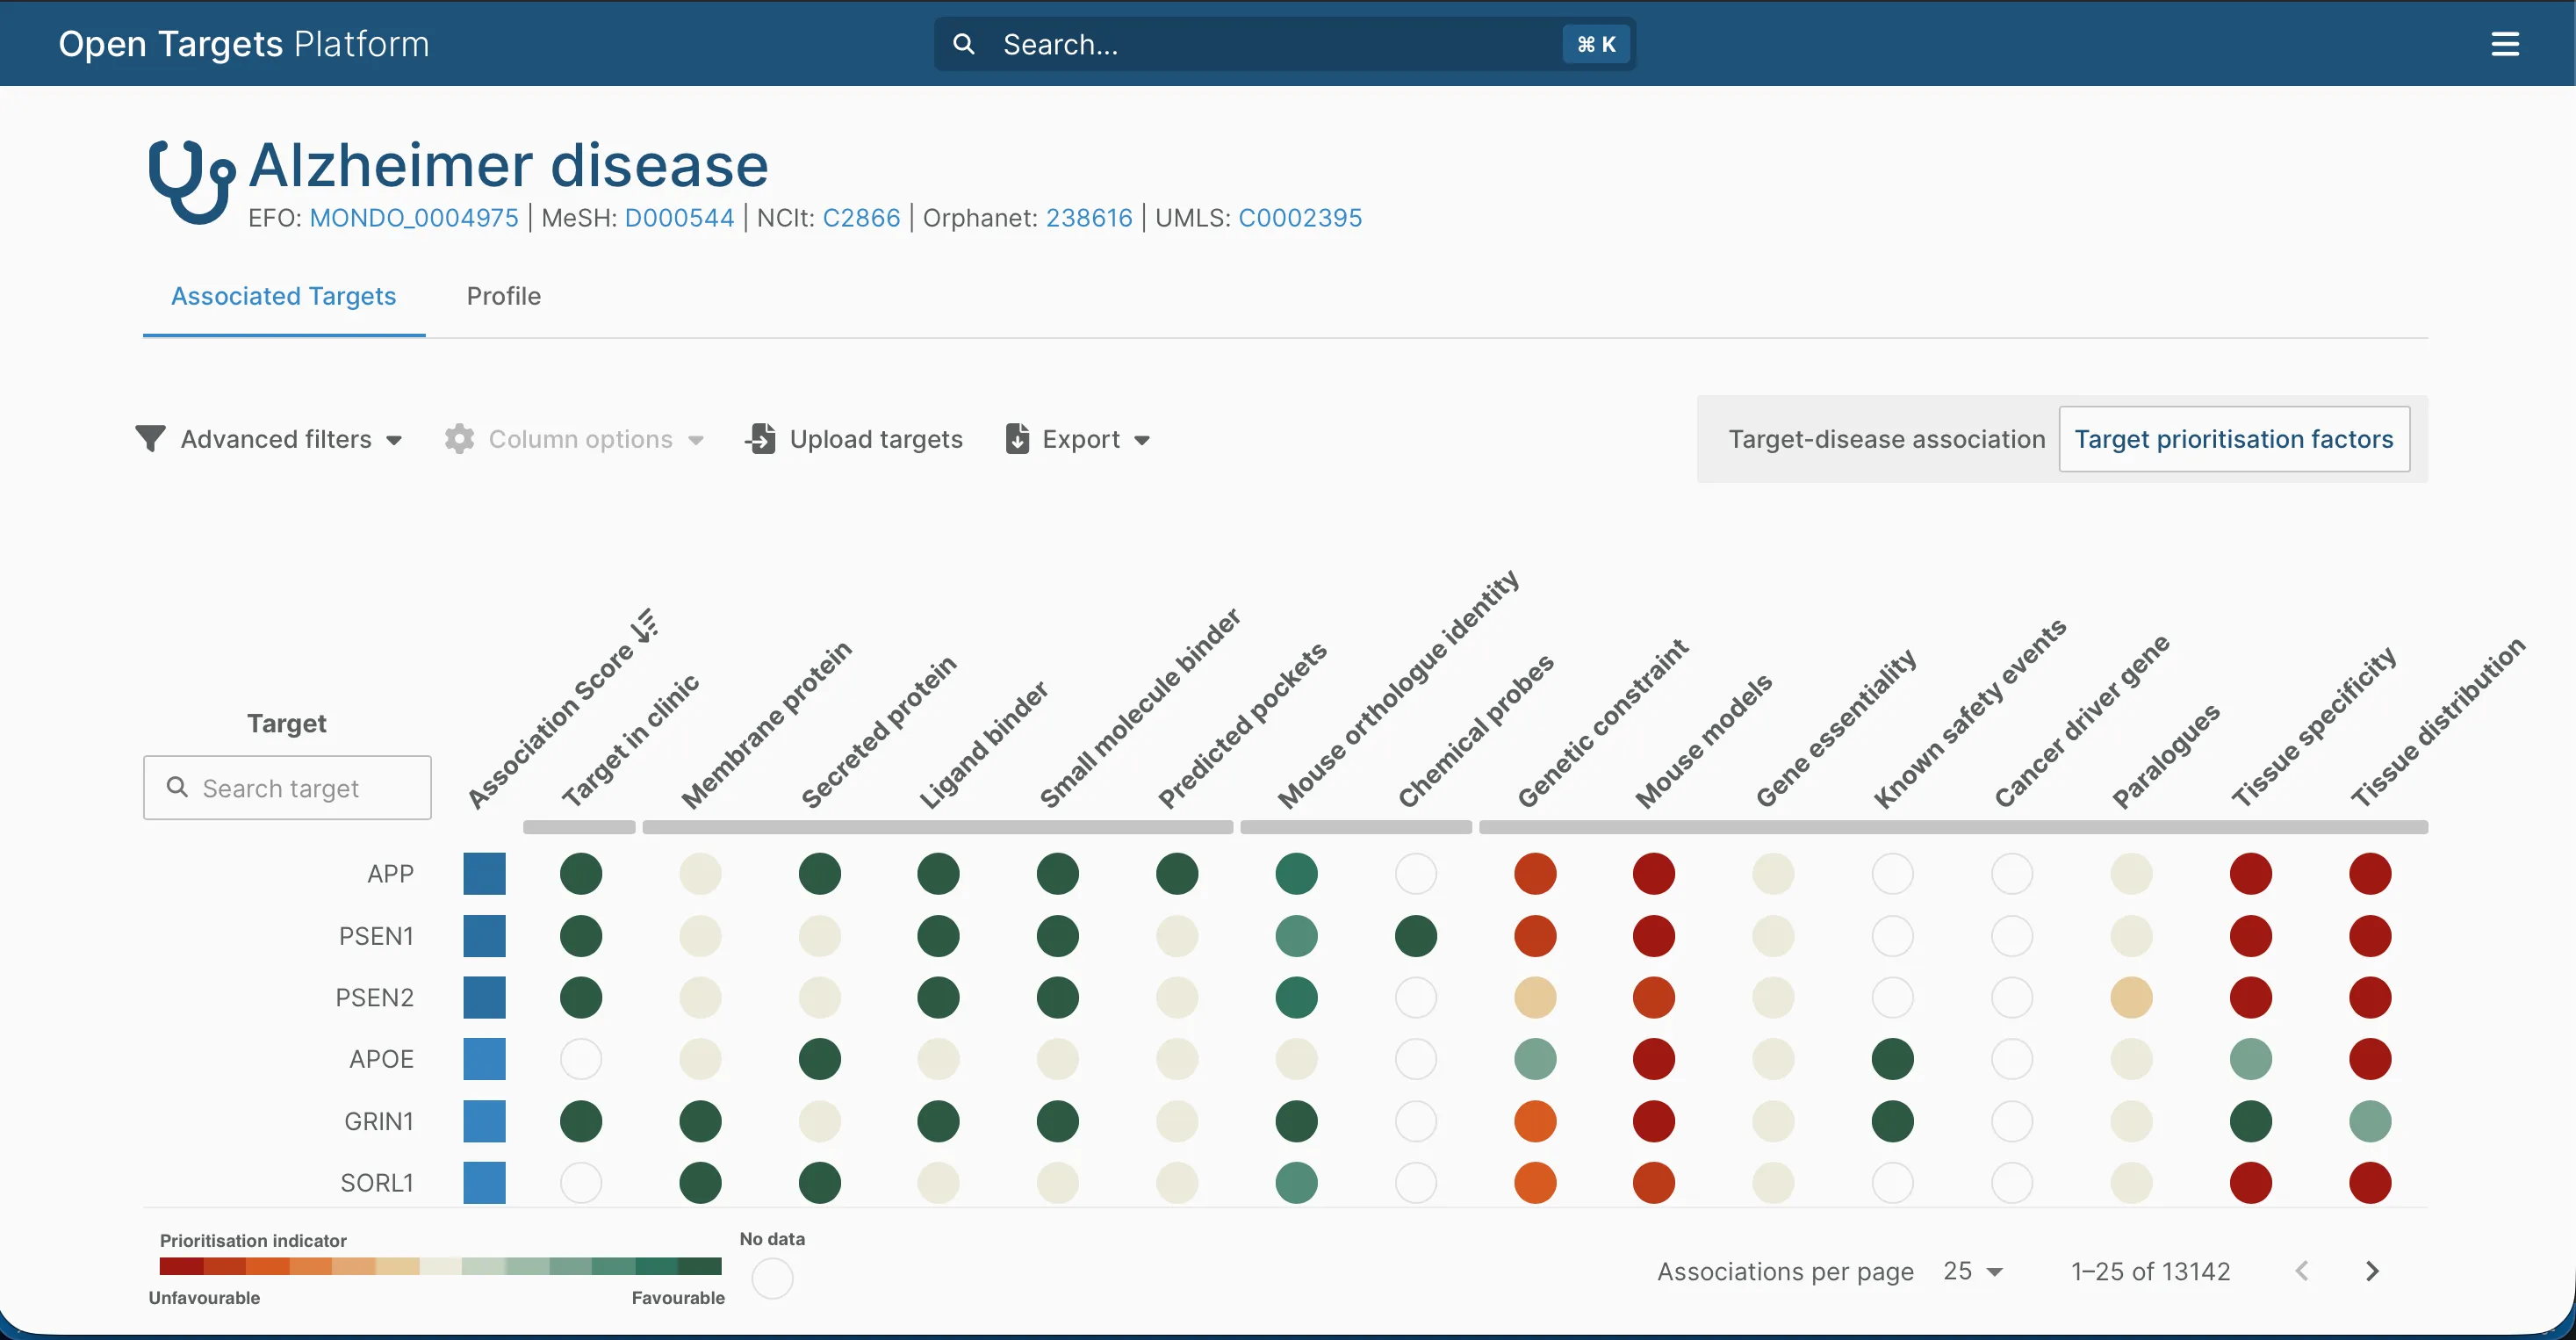The image size is (2576, 1340).
Task: Open the MeSH D000544 link
Action: (x=679, y=218)
